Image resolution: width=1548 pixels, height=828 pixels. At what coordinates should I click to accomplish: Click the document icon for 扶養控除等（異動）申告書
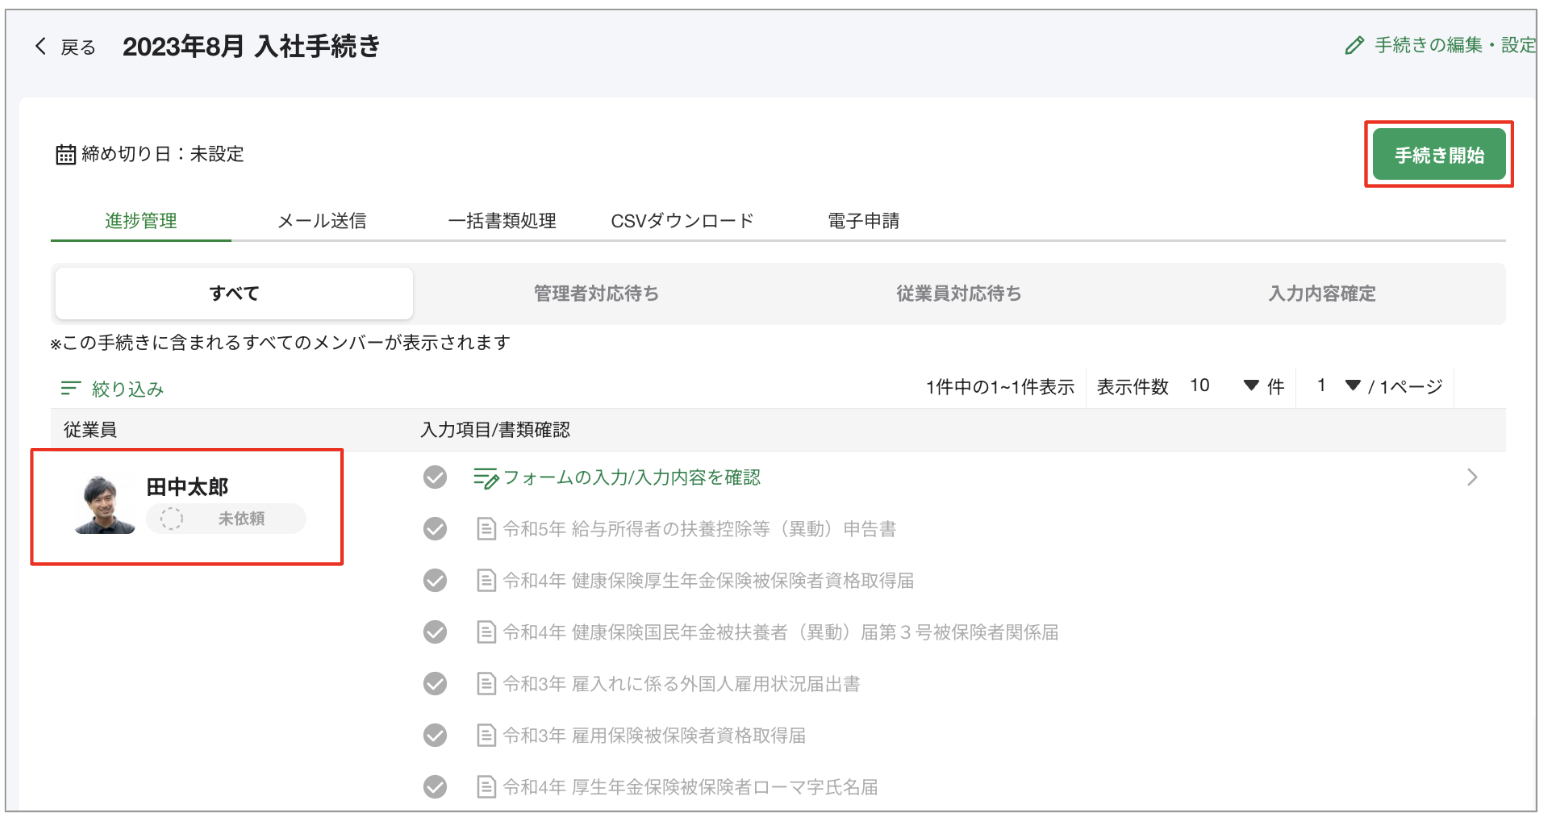click(487, 528)
